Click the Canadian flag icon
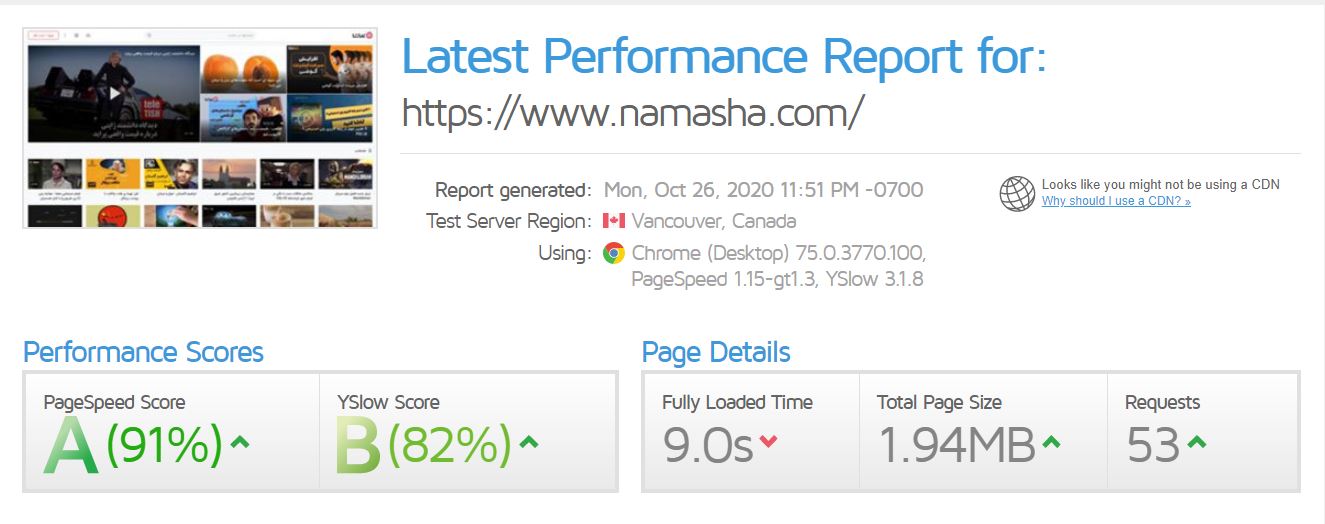The image size is (1325, 524). click(x=613, y=221)
